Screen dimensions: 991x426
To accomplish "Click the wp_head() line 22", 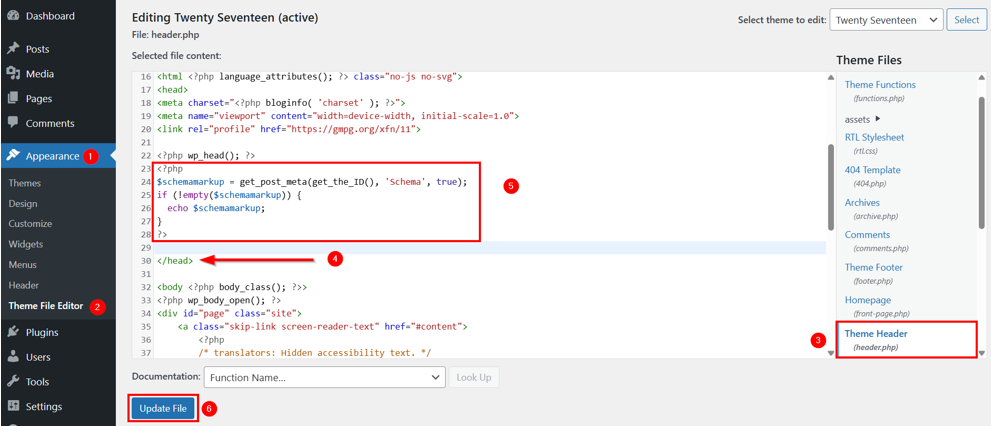I will point(206,155).
